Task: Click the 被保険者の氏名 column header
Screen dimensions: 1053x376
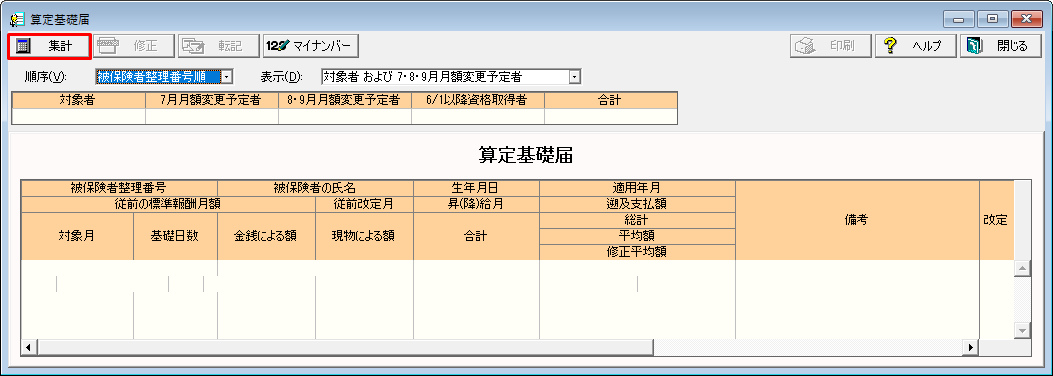Action: click(316, 188)
